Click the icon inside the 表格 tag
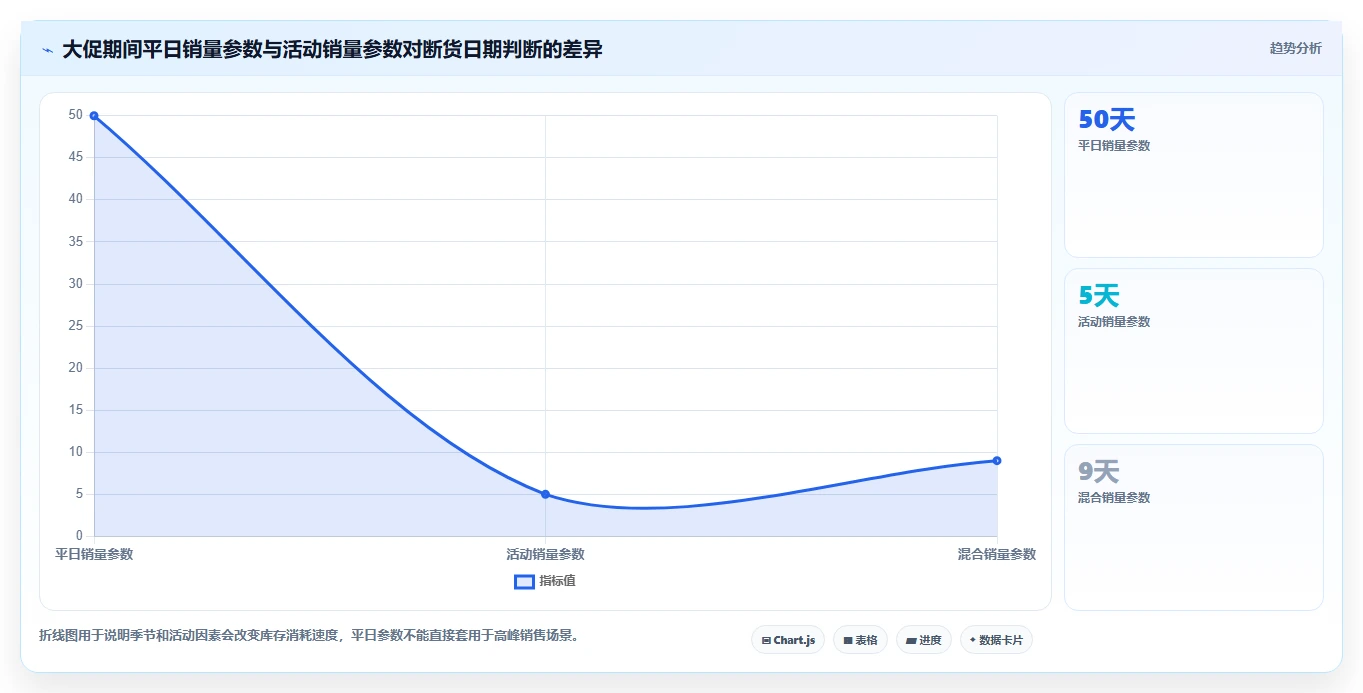1363x693 pixels. tap(848, 640)
